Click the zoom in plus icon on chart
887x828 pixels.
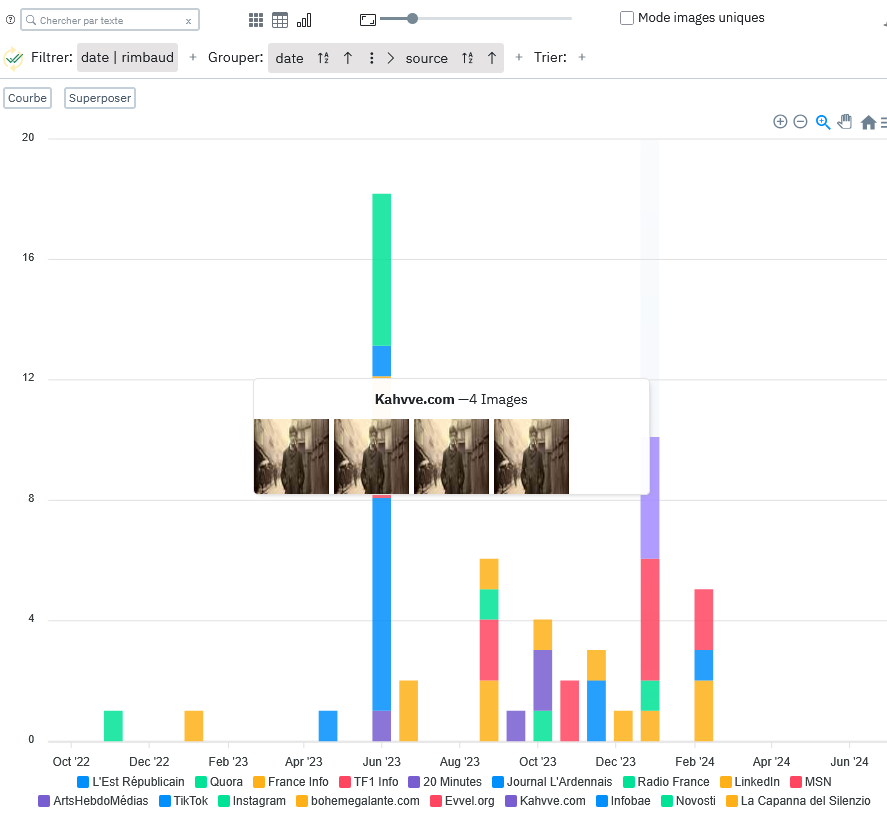click(x=780, y=122)
